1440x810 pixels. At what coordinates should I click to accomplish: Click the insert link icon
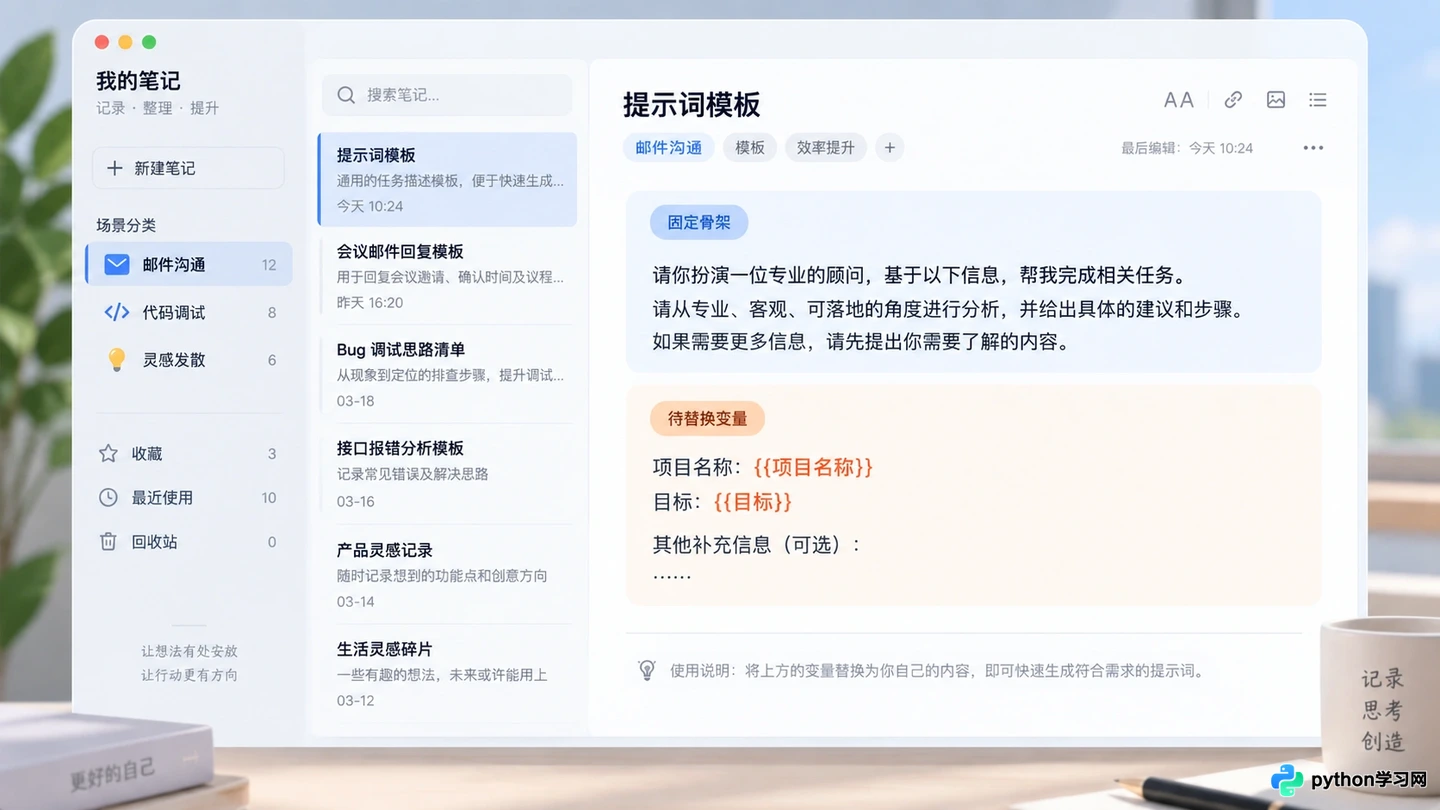click(1233, 100)
